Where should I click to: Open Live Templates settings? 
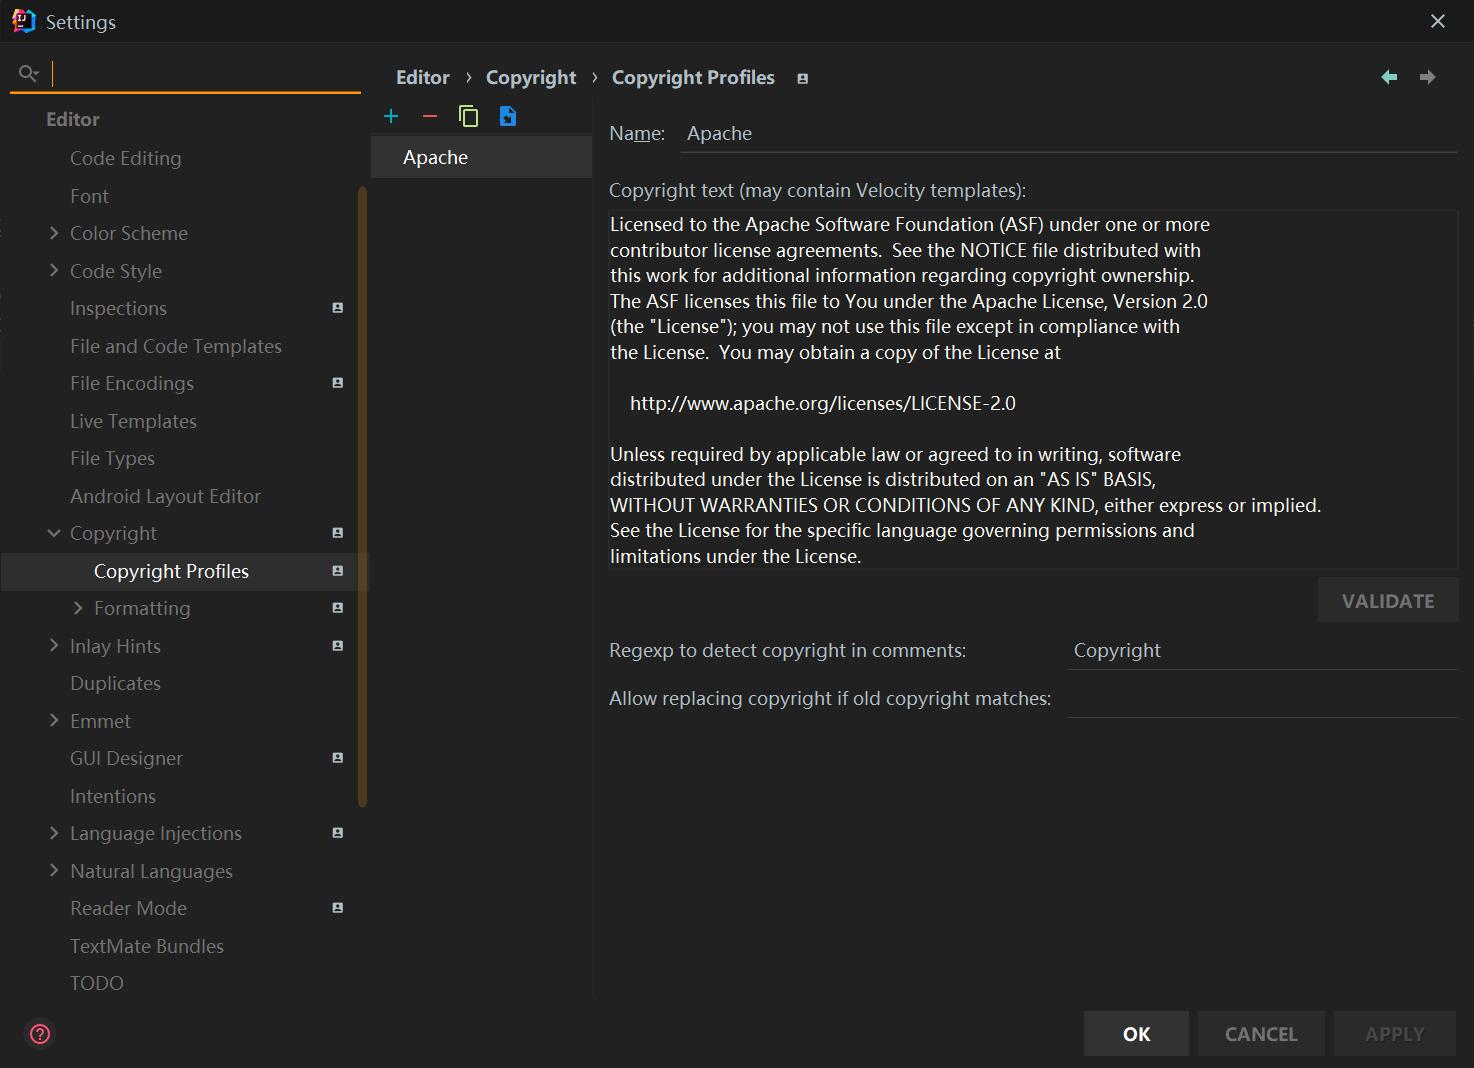click(133, 421)
